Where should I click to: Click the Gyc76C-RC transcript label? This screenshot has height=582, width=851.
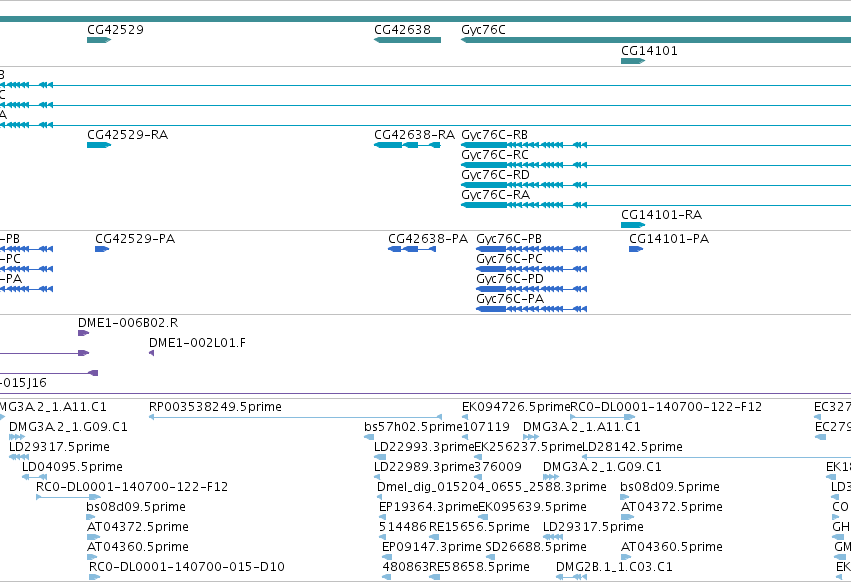click(495, 155)
